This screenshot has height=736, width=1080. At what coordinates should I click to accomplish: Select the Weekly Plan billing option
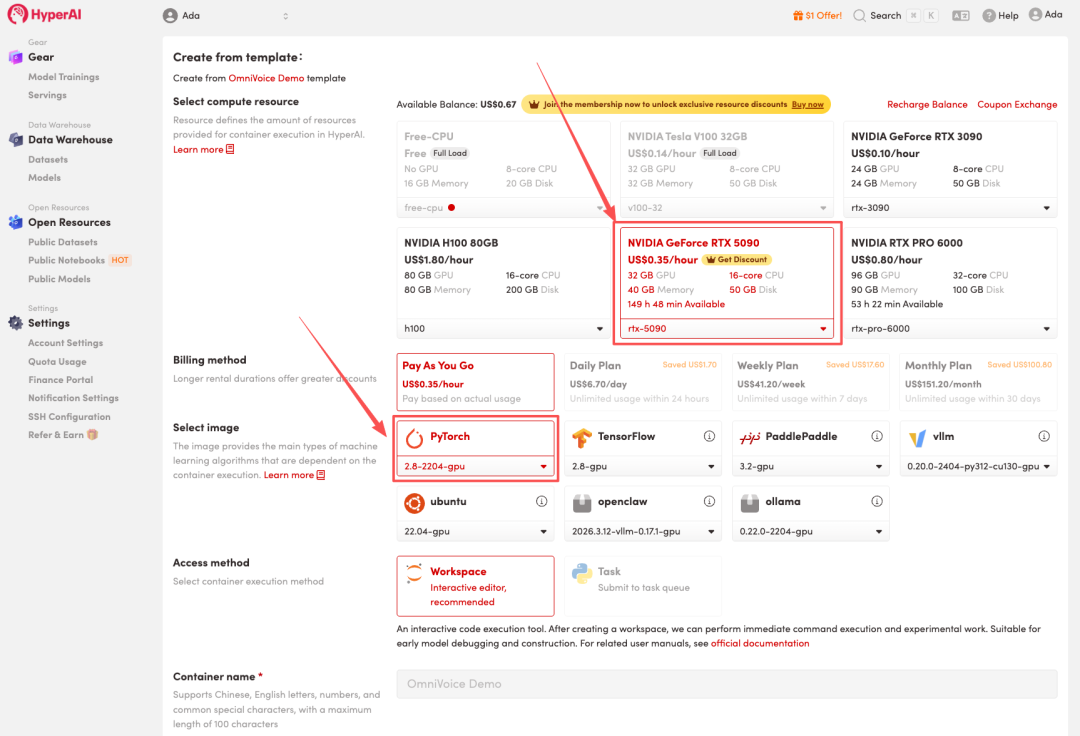[810, 382]
